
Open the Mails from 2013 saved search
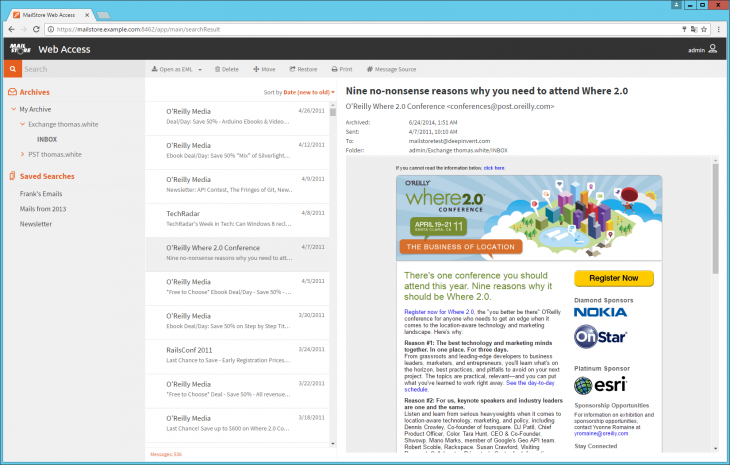(x=43, y=209)
